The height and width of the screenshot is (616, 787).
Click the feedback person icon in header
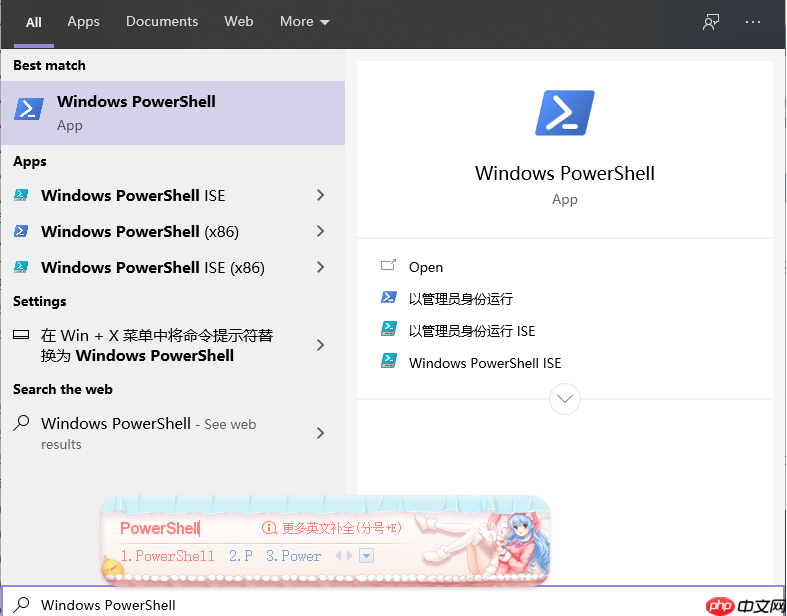tap(711, 22)
